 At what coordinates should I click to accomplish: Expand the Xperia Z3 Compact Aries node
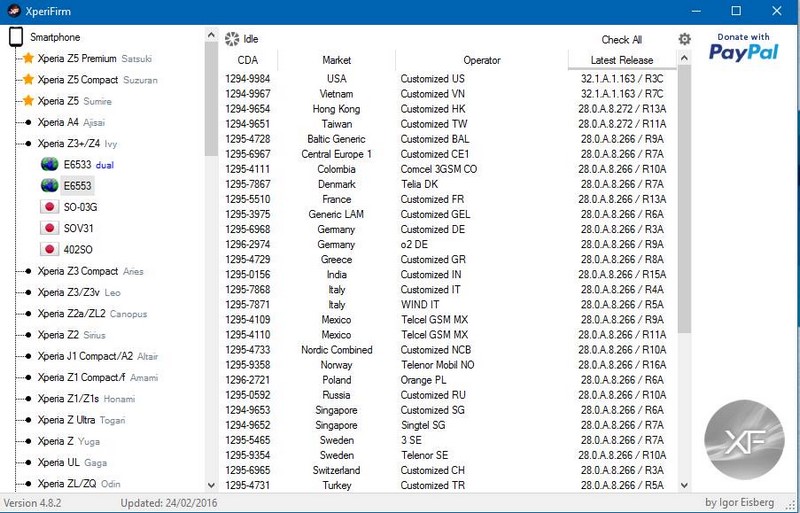[28, 271]
